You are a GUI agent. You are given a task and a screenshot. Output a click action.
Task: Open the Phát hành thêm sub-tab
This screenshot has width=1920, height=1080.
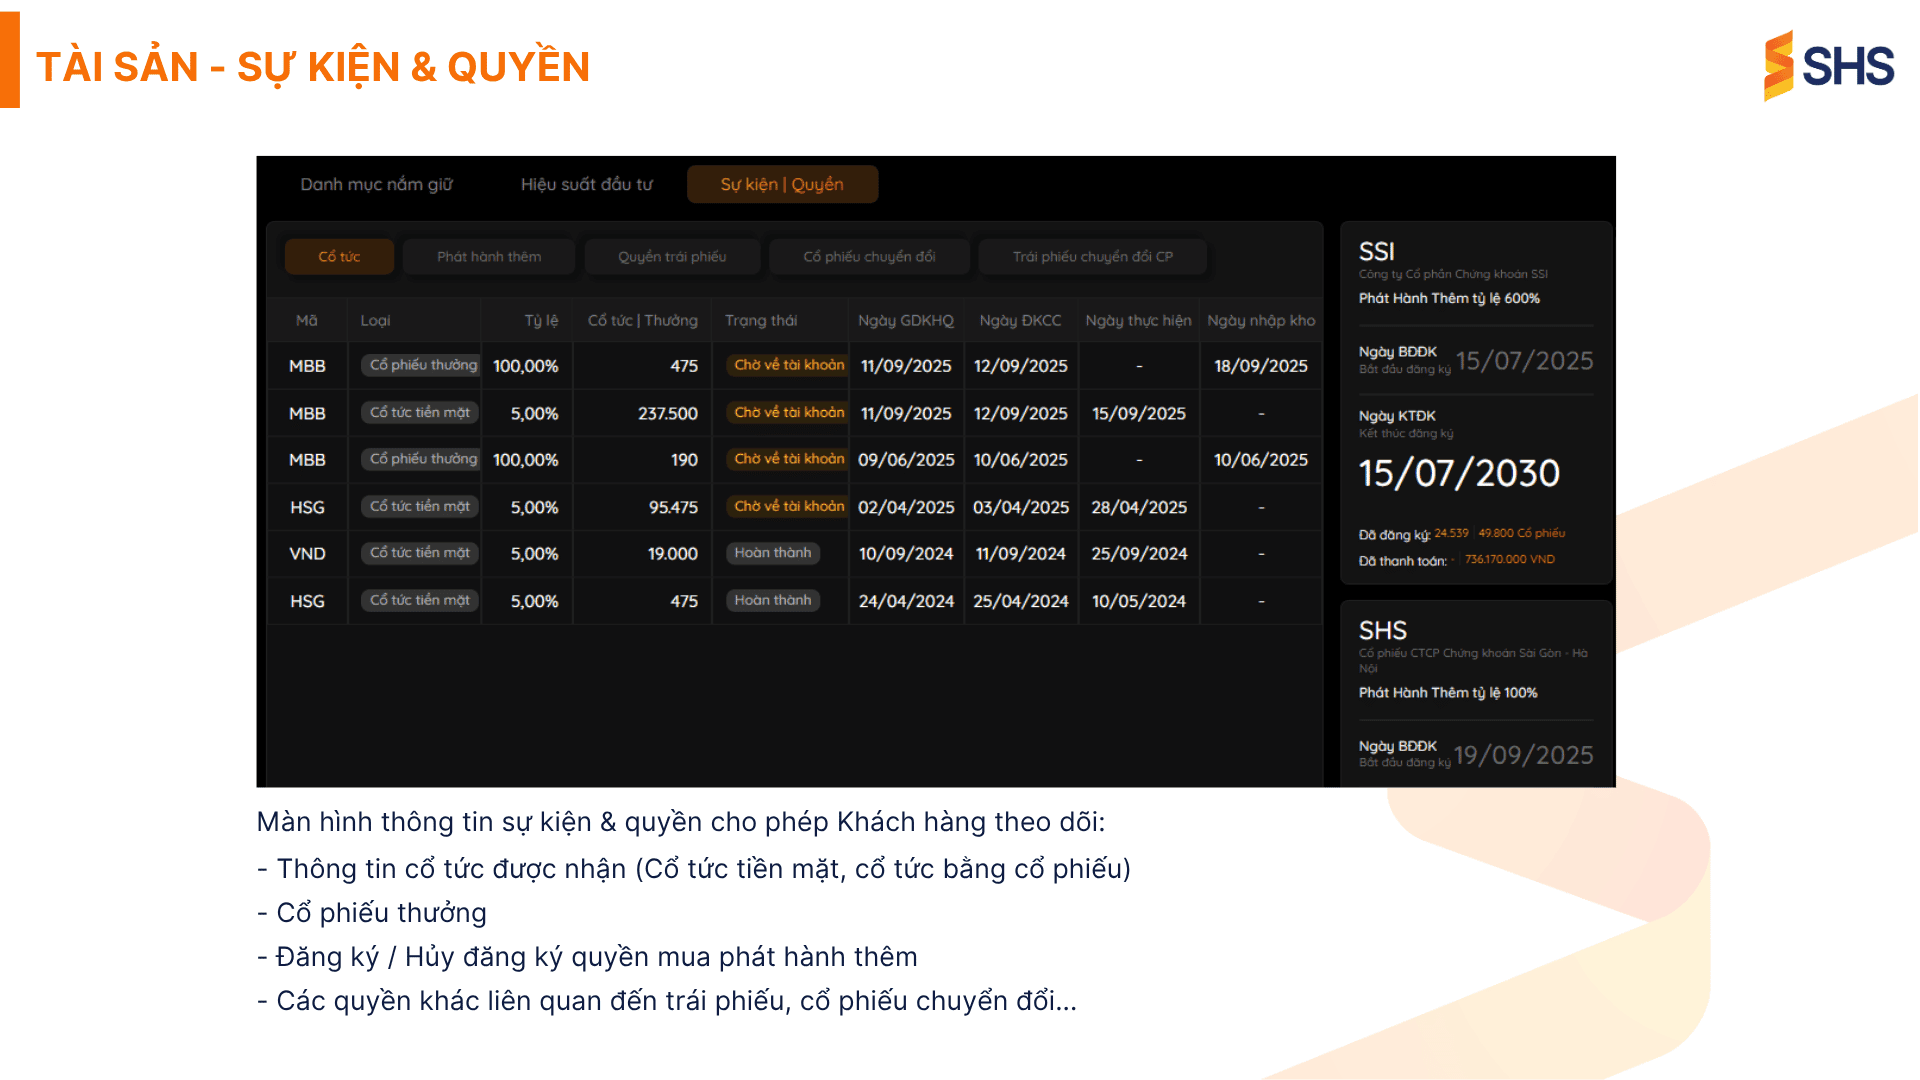coord(489,257)
